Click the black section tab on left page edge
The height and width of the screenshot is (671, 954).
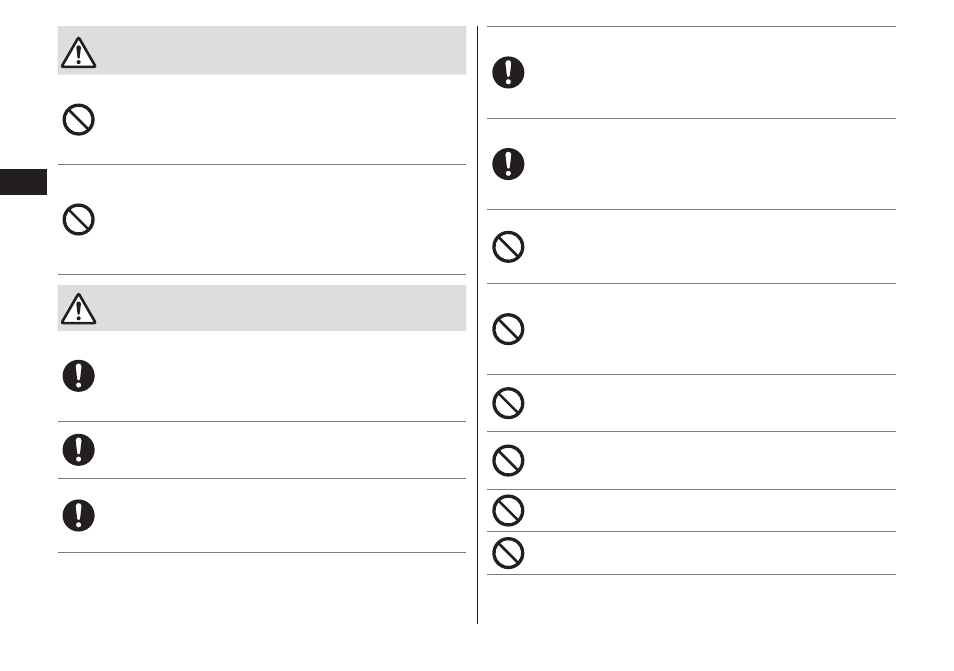tap(23, 182)
